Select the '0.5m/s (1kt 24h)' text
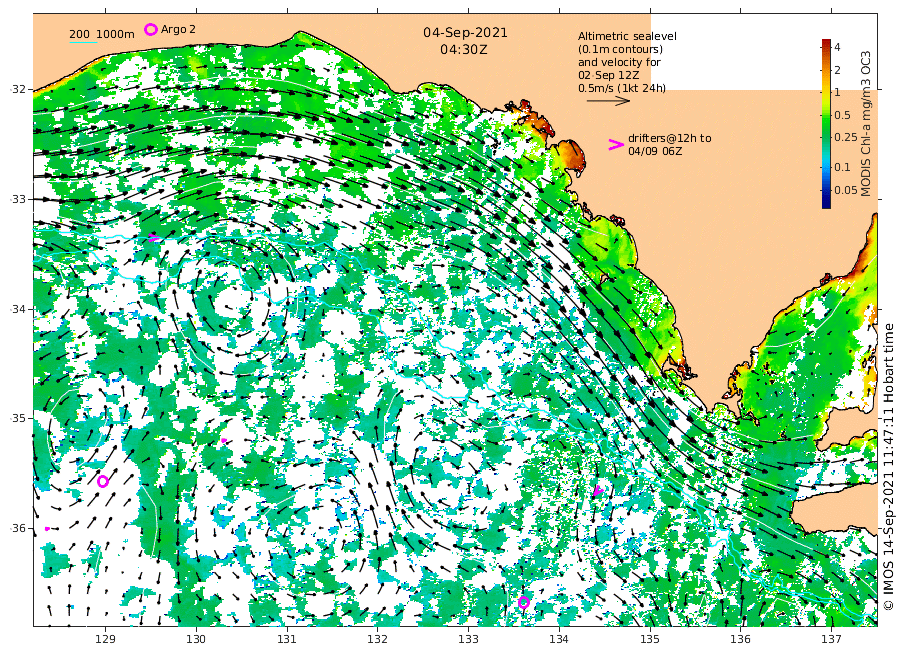900x660 pixels. [x=622, y=88]
